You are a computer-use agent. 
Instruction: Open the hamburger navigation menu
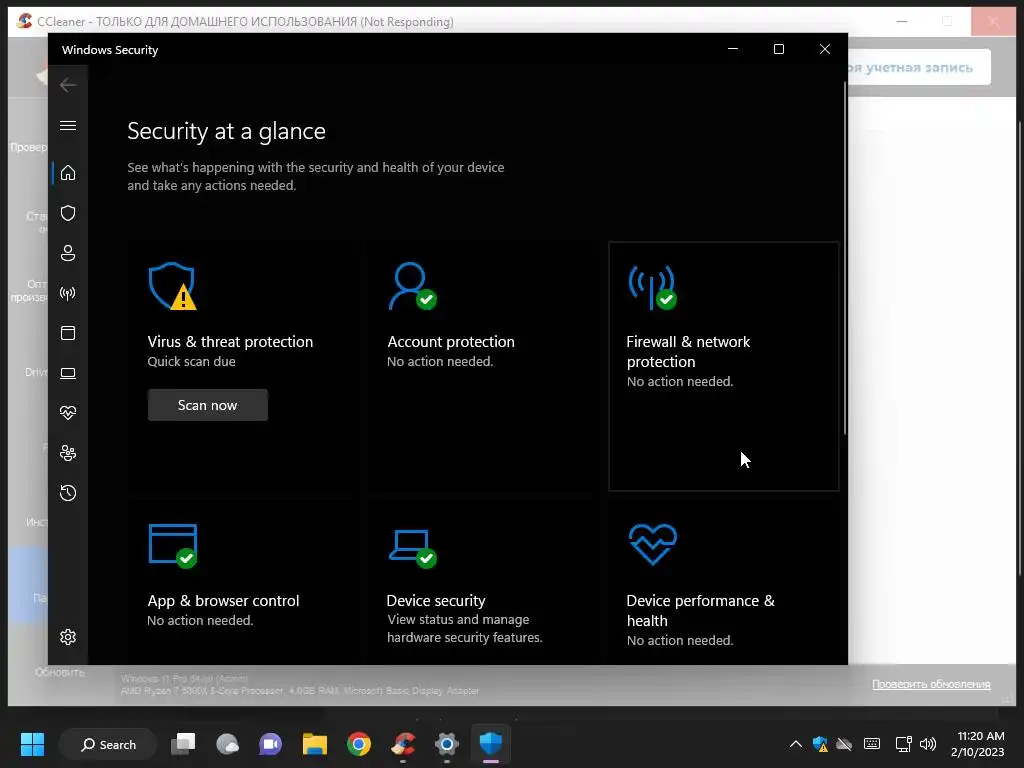tap(68, 125)
